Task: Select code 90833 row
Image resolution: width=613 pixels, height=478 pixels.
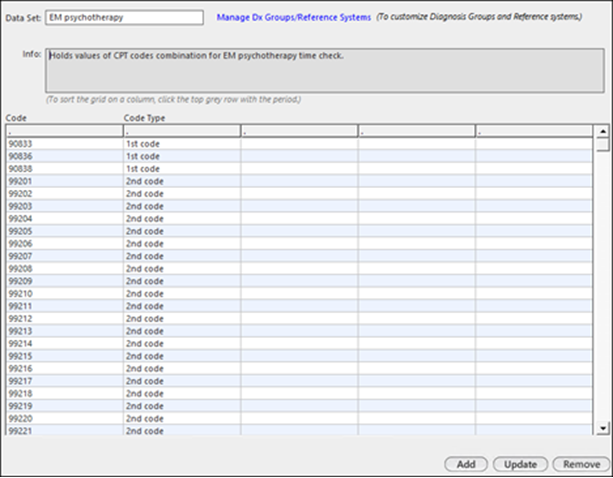Action: (299, 144)
